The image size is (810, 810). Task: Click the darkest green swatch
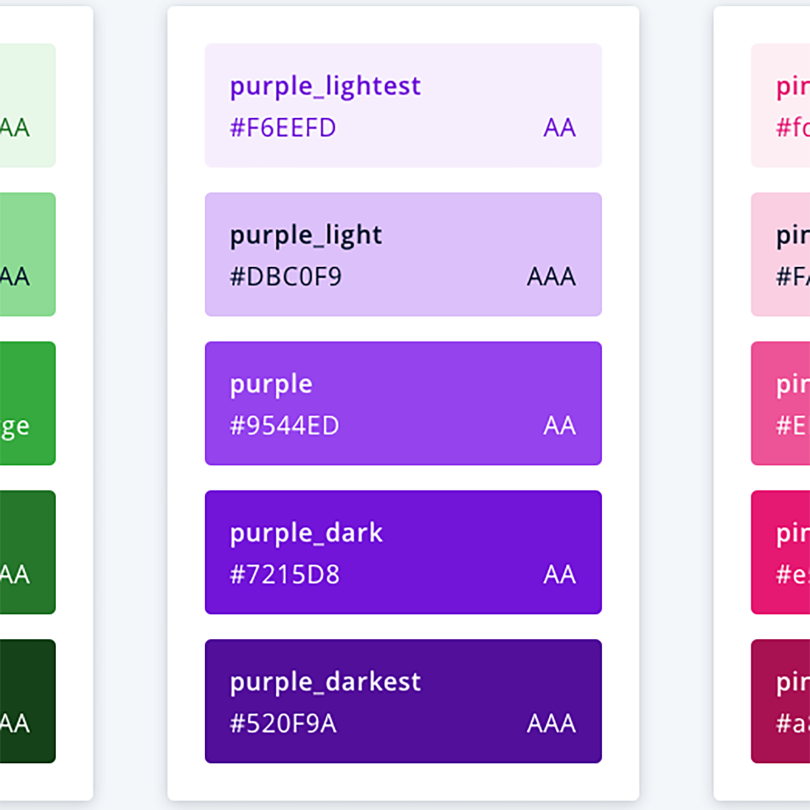[x=26, y=701]
